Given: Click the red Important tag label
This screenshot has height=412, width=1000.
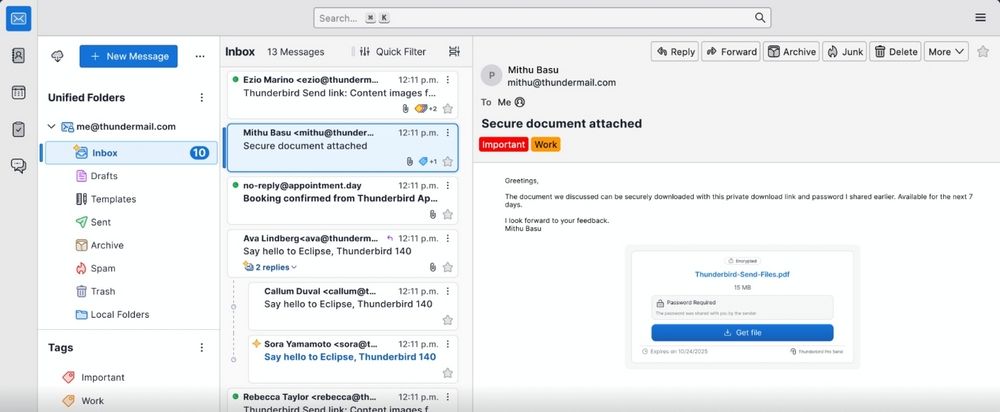Looking at the screenshot, I should (x=503, y=145).
